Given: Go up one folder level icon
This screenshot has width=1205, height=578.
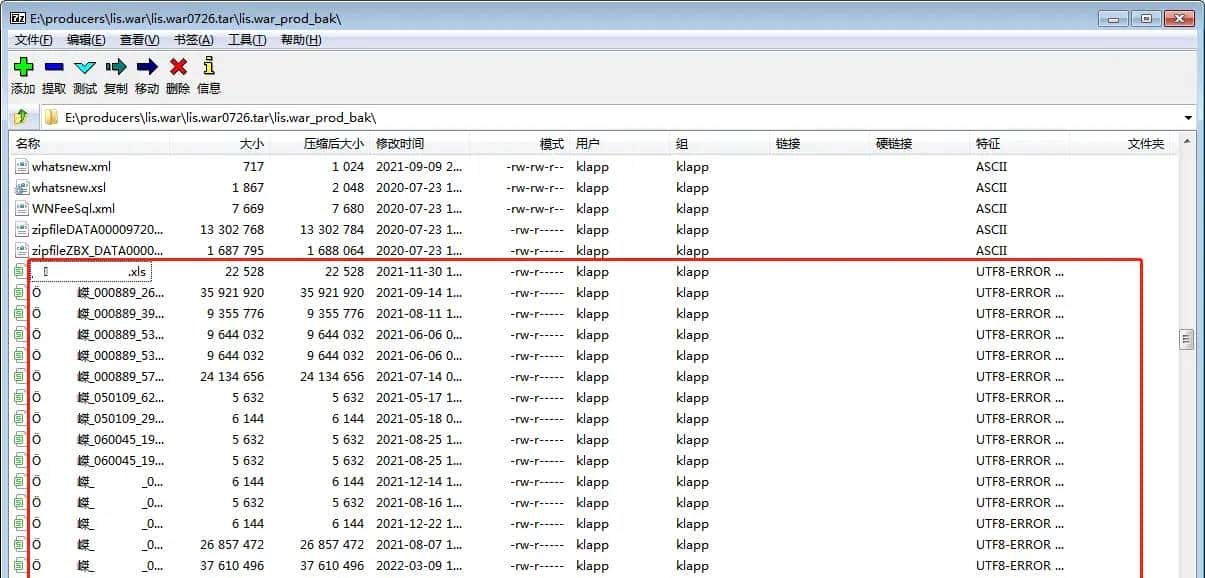Looking at the screenshot, I should click(x=21, y=117).
